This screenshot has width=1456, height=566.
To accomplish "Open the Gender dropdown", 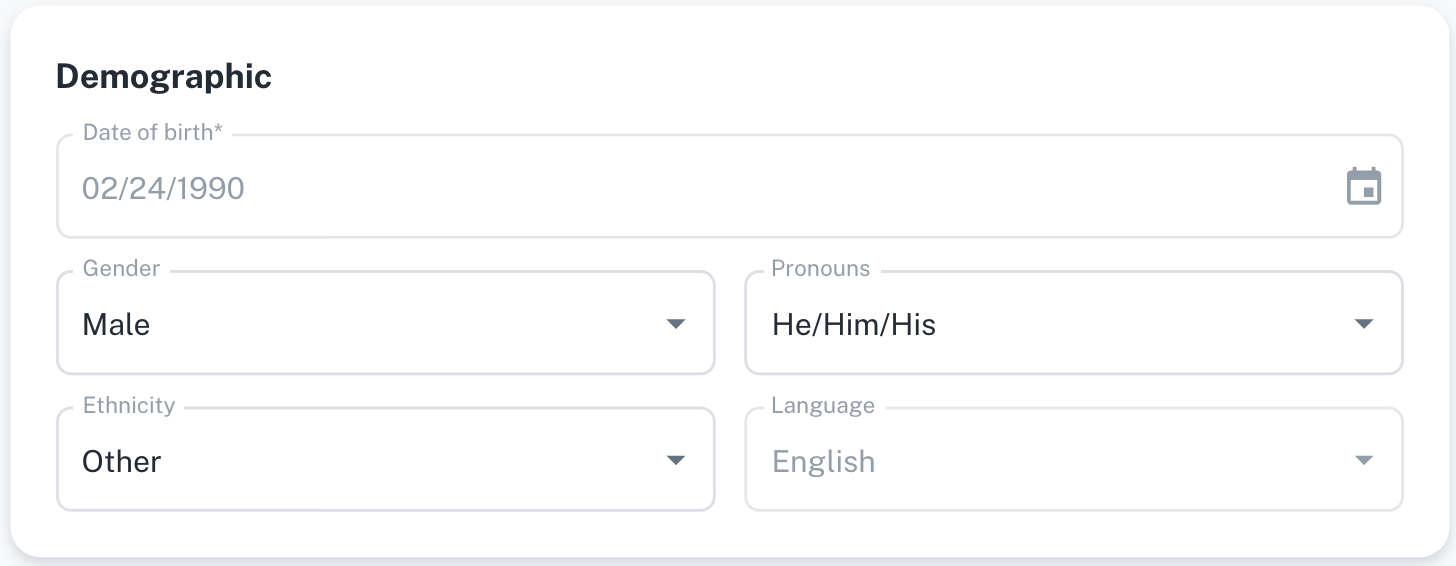I will [x=385, y=324].
